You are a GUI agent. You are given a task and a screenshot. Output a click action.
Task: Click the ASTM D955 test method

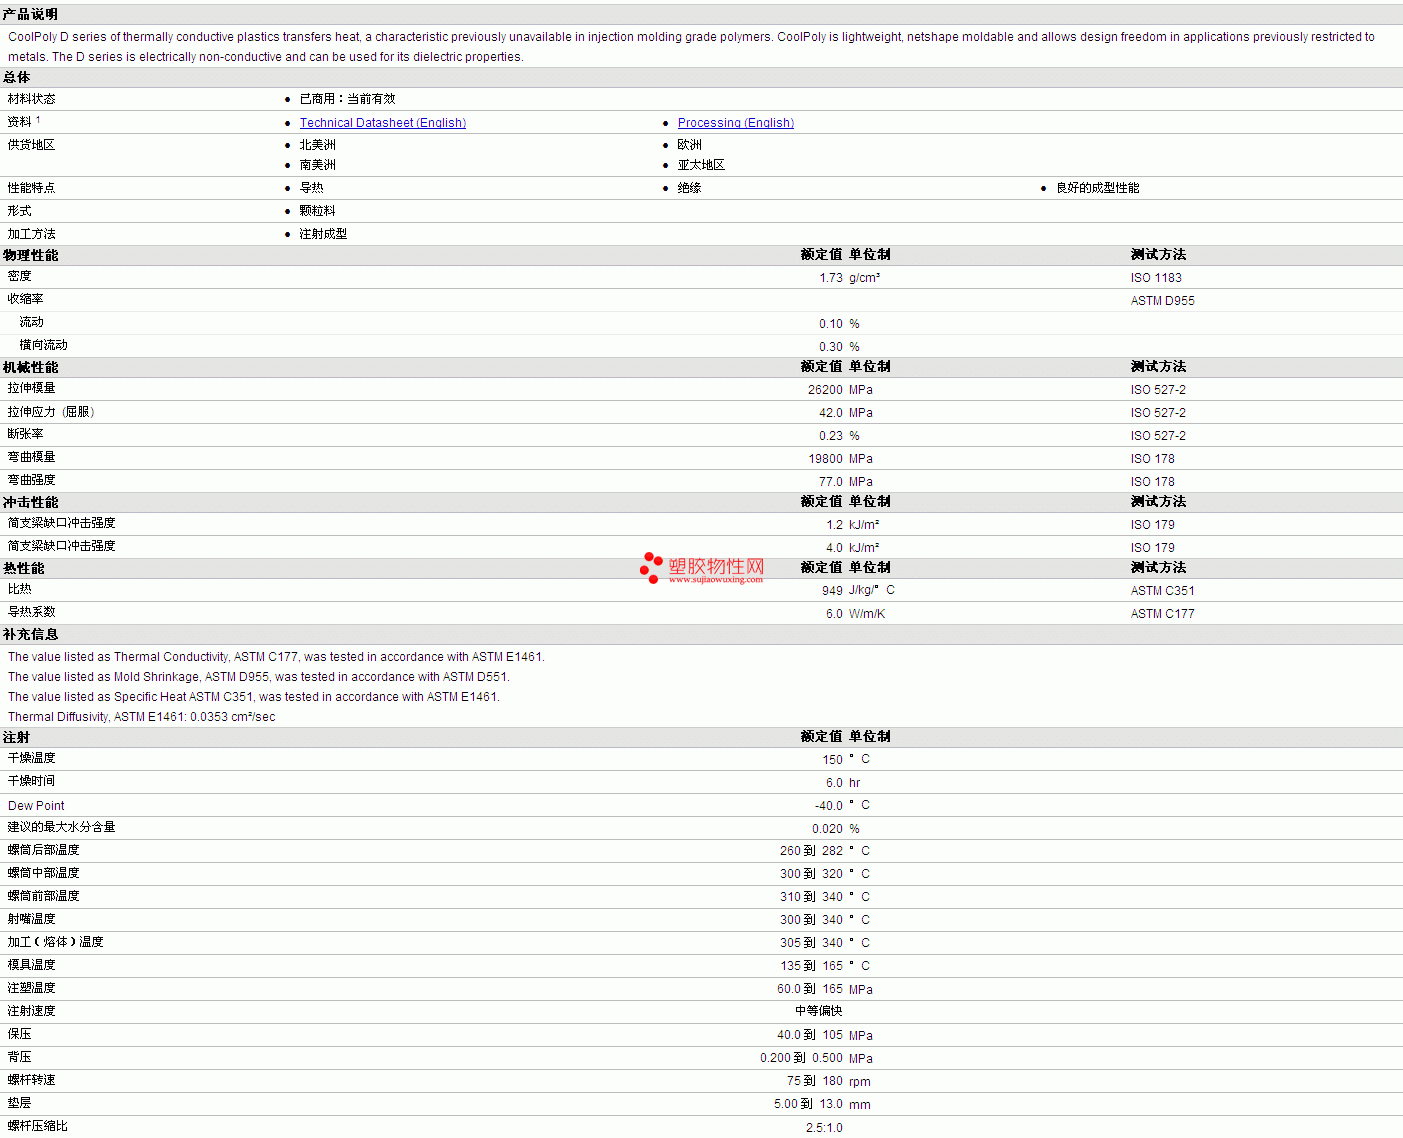point(1163,301)
